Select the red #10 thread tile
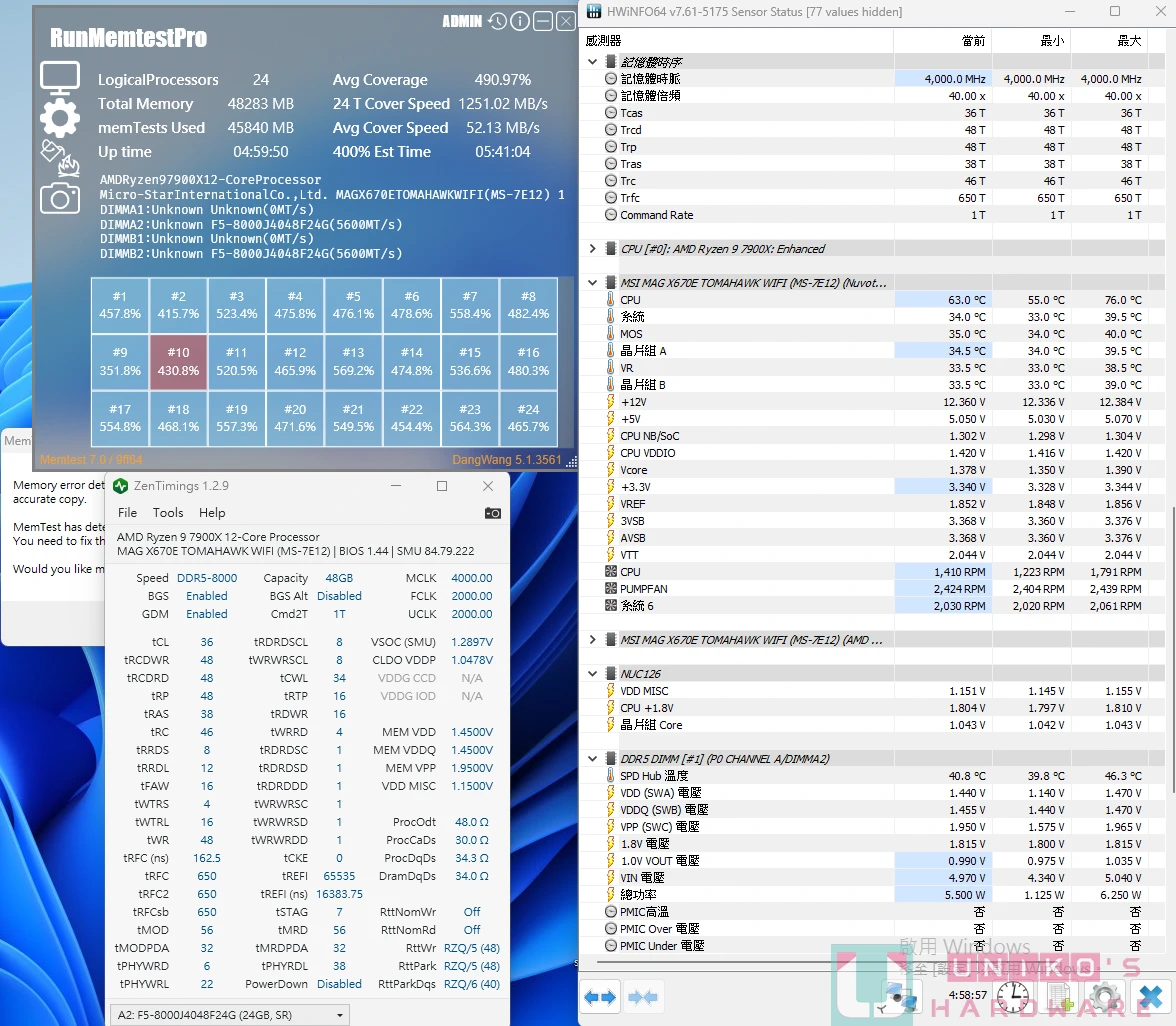Image resolution: width=1176 pixels, height=1026 pixels. 178,362
